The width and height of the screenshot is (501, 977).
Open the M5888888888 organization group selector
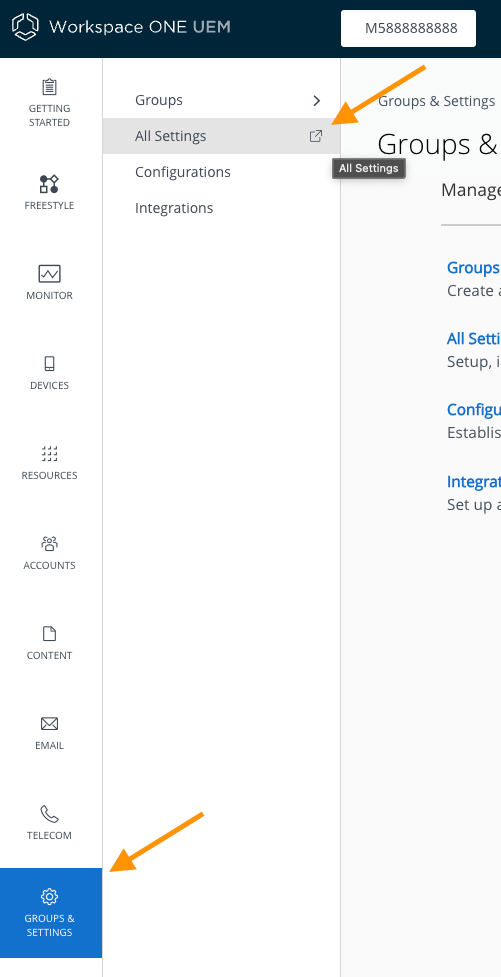coord(408,28)
